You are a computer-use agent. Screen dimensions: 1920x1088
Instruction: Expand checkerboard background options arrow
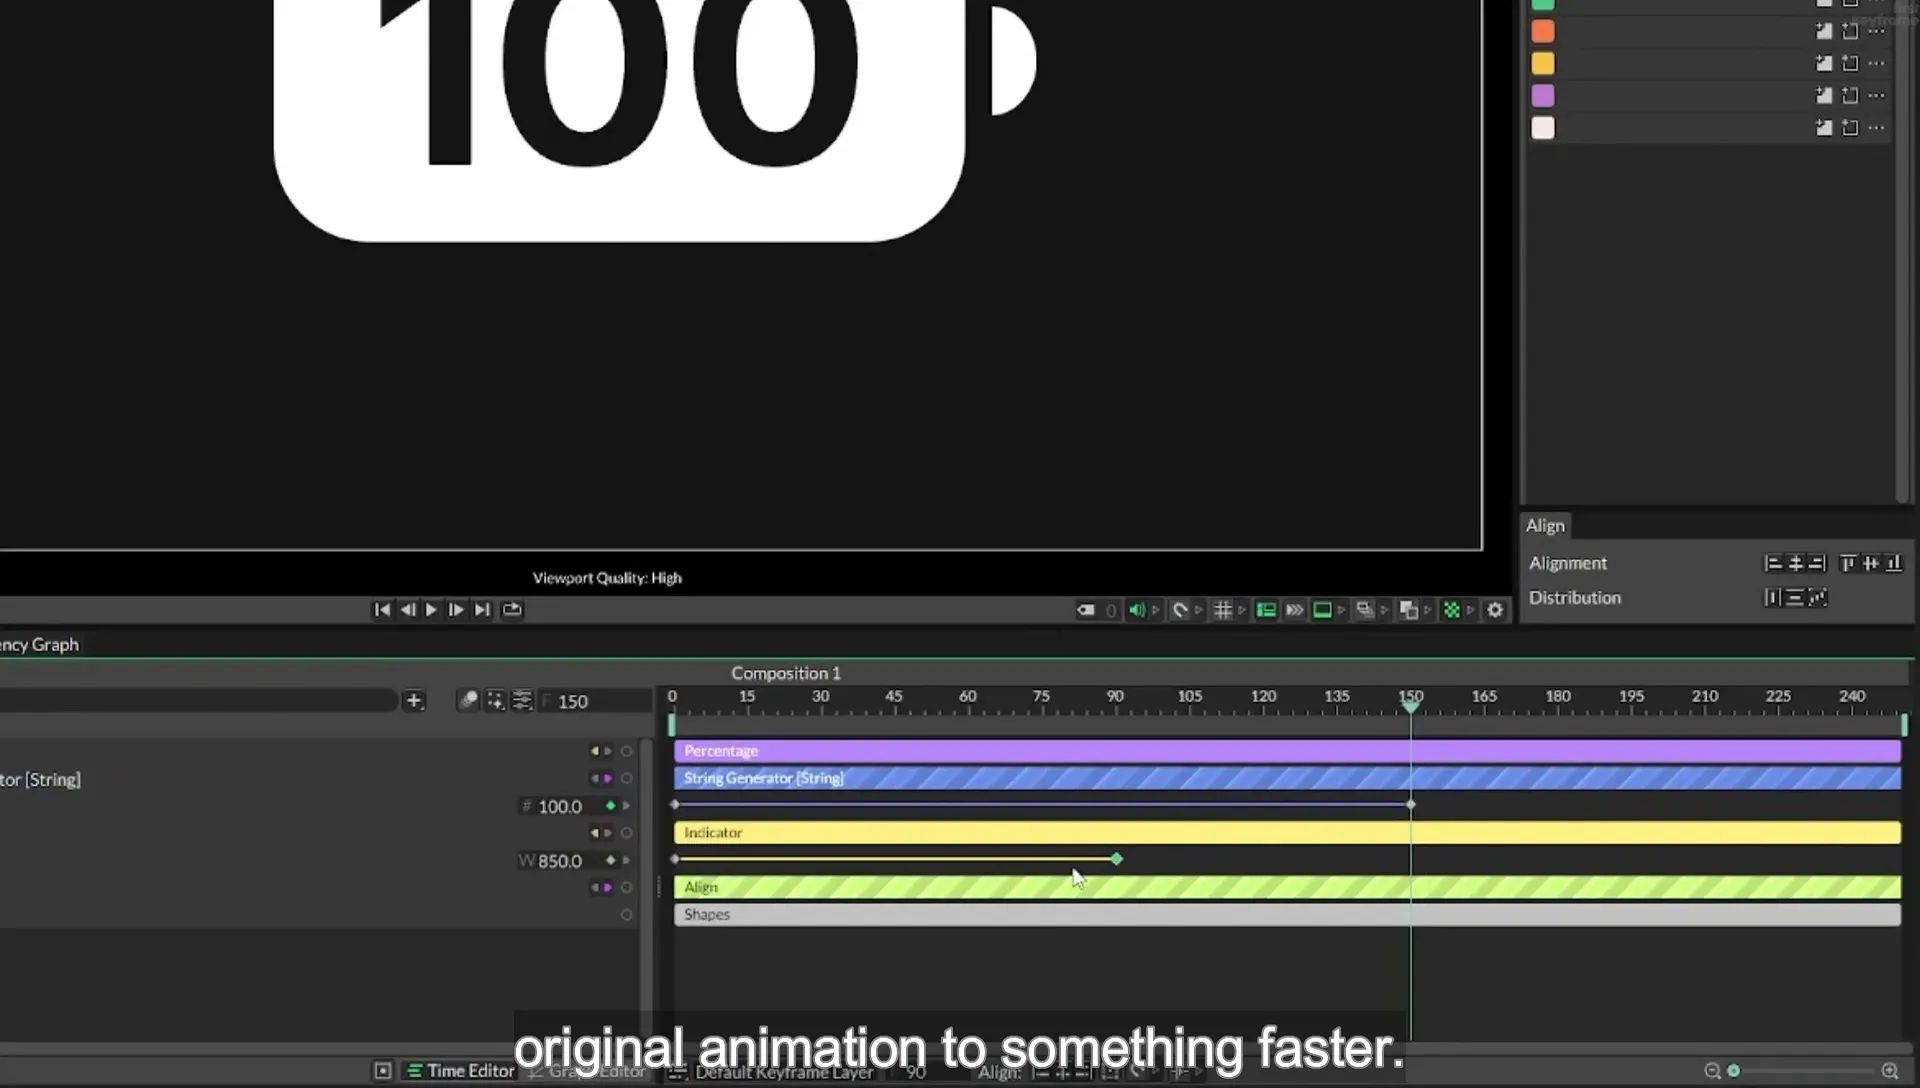1471,610
